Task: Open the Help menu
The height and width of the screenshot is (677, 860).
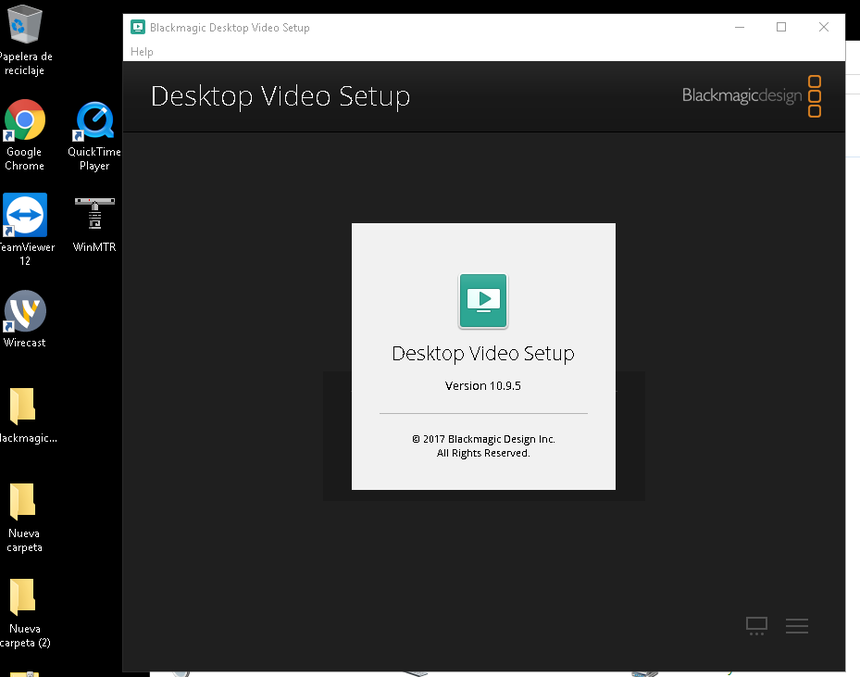Action: (142, 52)
